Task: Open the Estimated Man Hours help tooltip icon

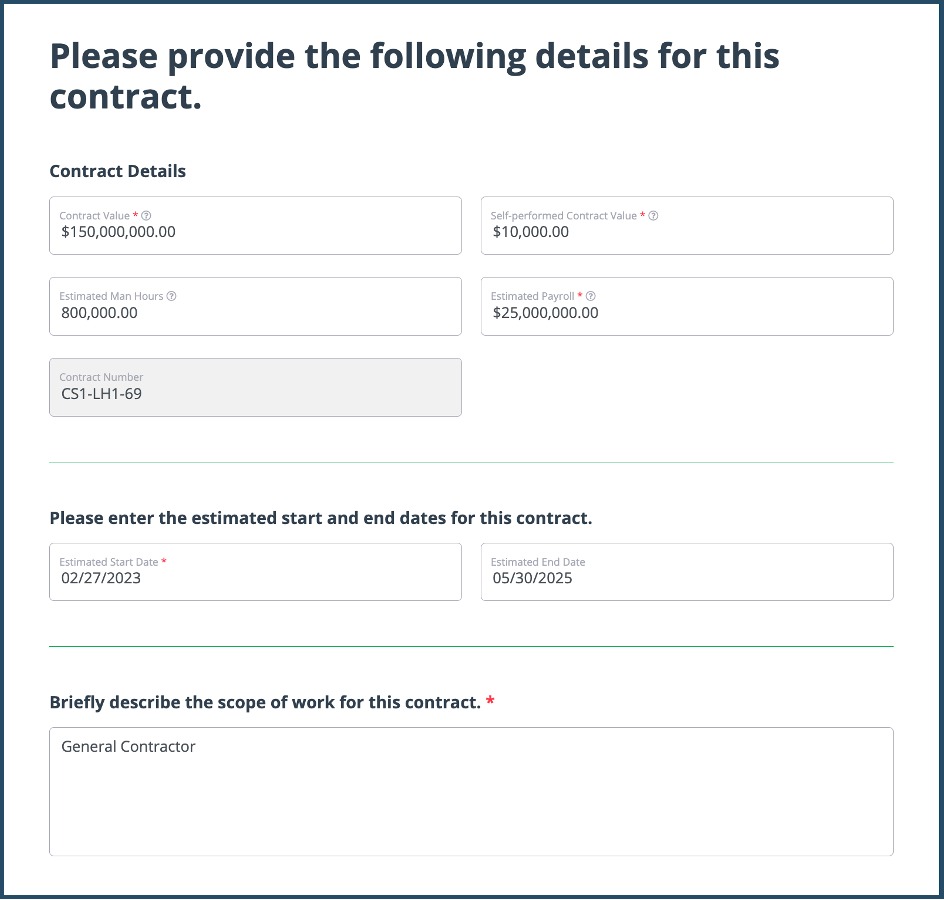Action: [x=171, y=297]
